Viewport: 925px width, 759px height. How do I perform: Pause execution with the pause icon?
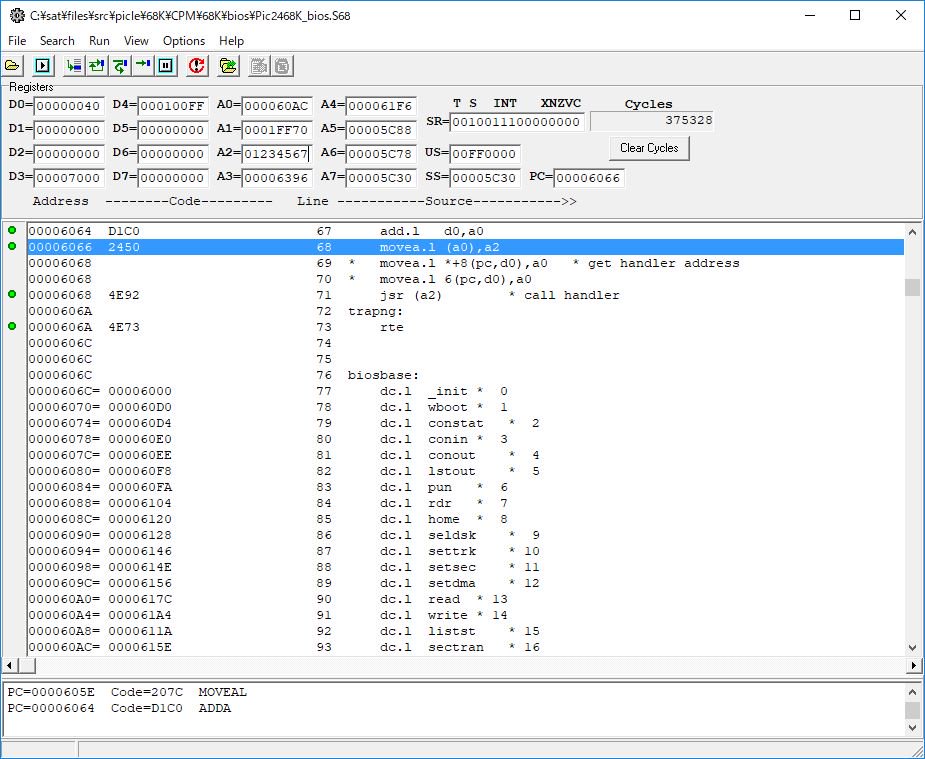166,65
